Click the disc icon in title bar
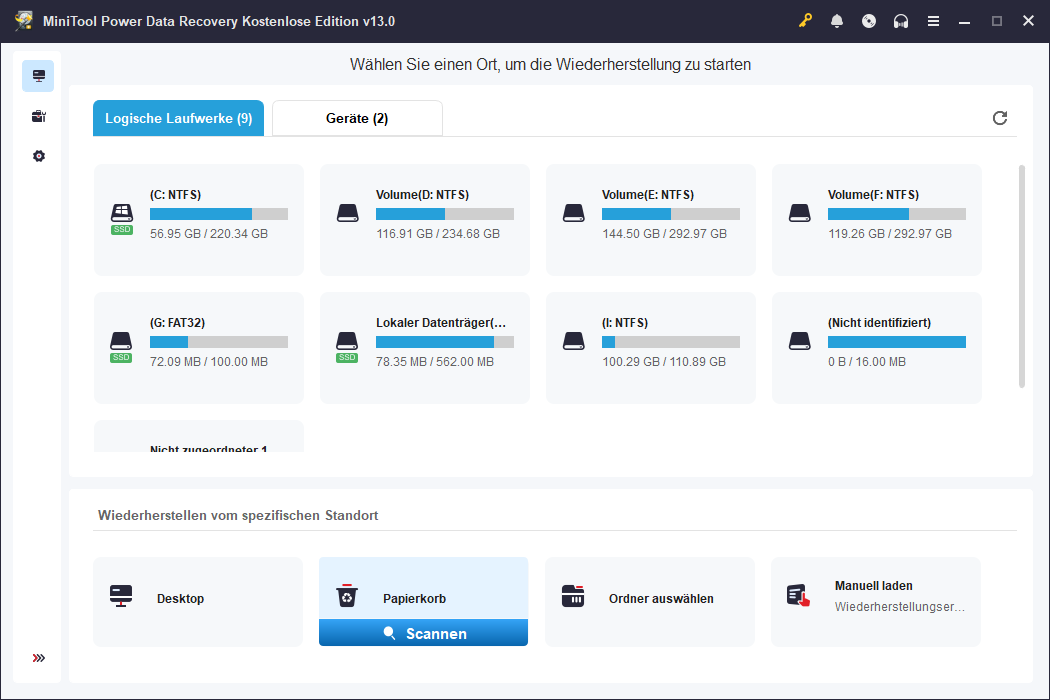The width and height of the screenshot is (1050, 700). [x=869, y=21]
